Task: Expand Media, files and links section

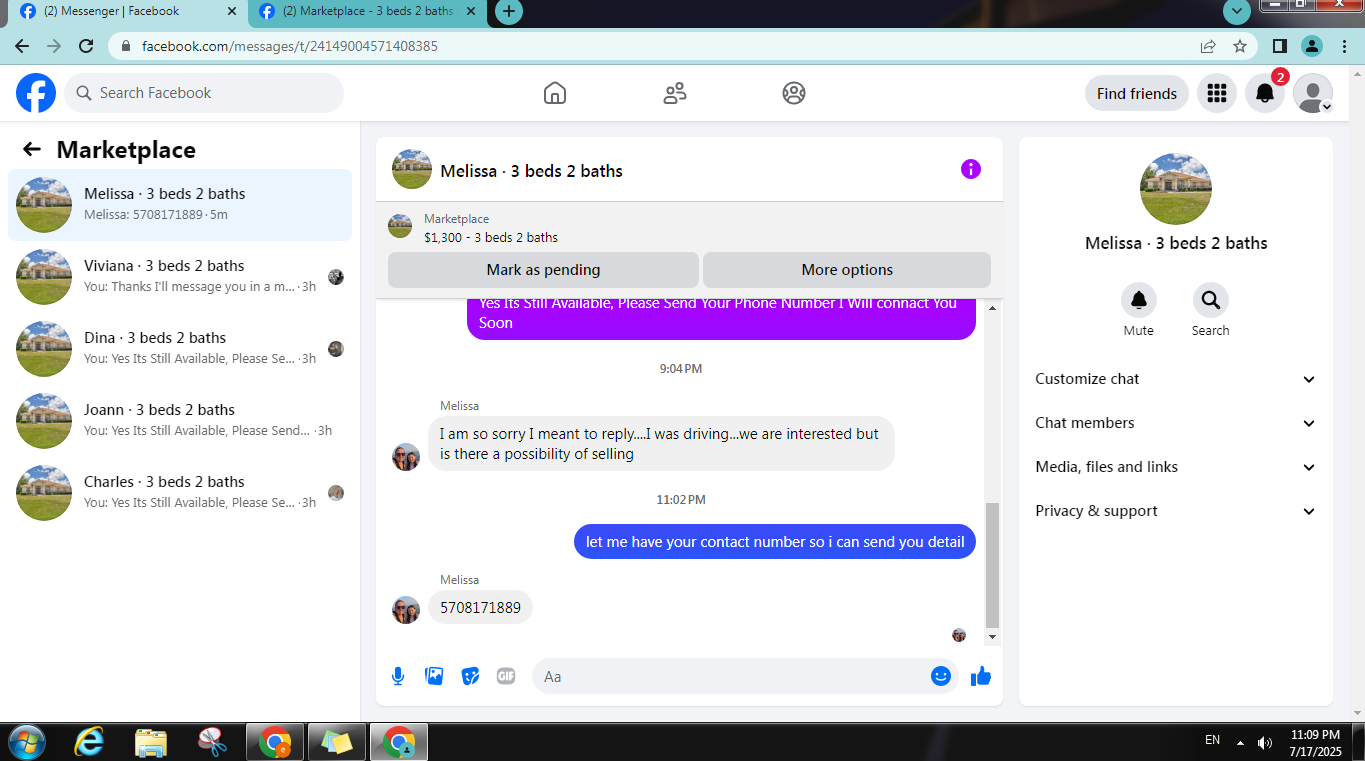Action: point(1175,467)
